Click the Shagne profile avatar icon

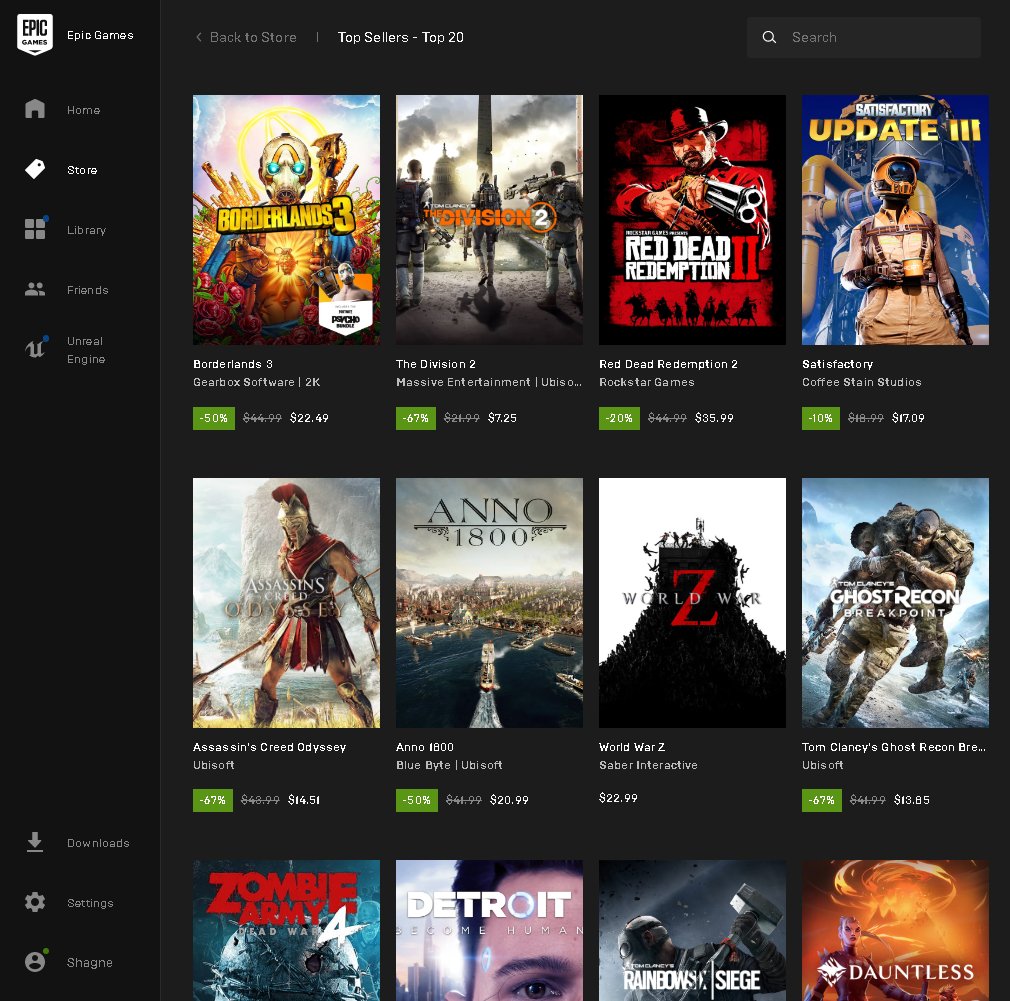[35, 961]
